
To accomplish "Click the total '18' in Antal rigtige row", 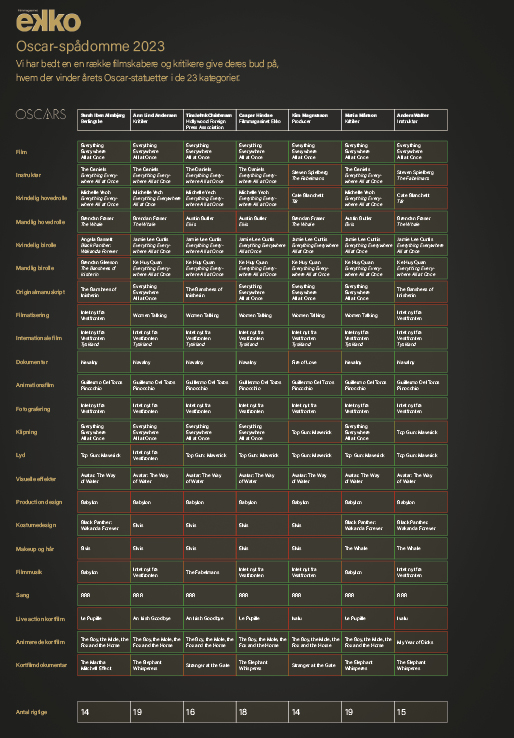I will pyautogui.click(x=262, y=712).
